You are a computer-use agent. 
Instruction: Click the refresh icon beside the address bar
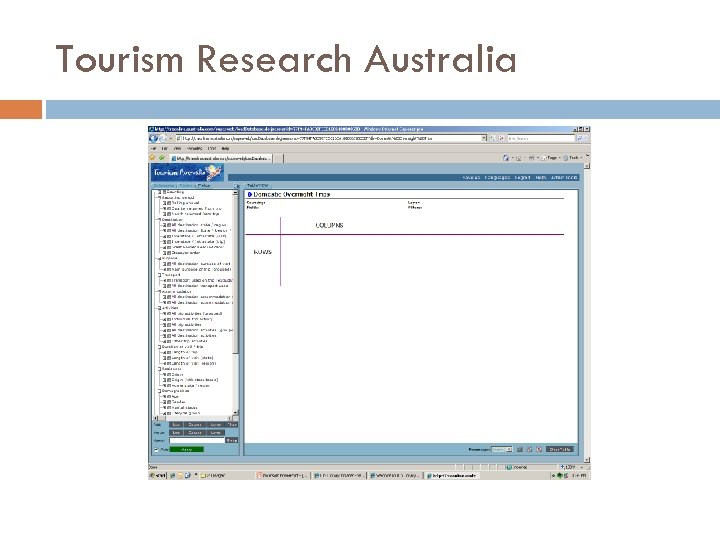click(x=493, y=138)
